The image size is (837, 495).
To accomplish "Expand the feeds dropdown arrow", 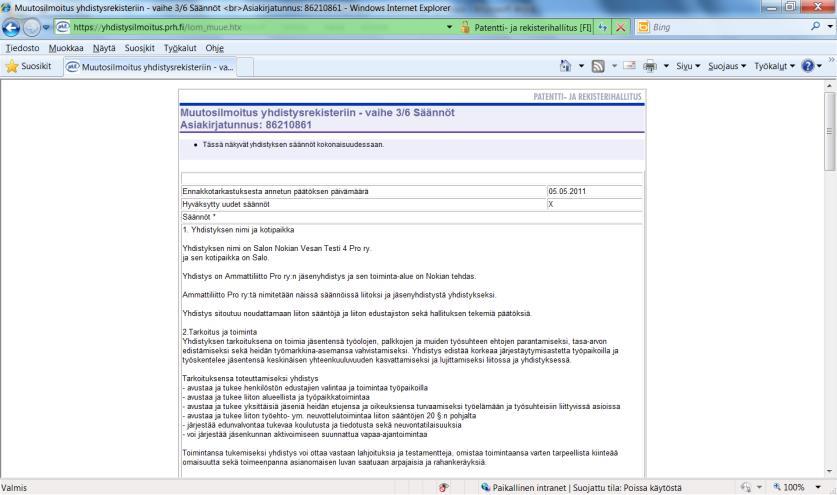I will pos(614,66).
